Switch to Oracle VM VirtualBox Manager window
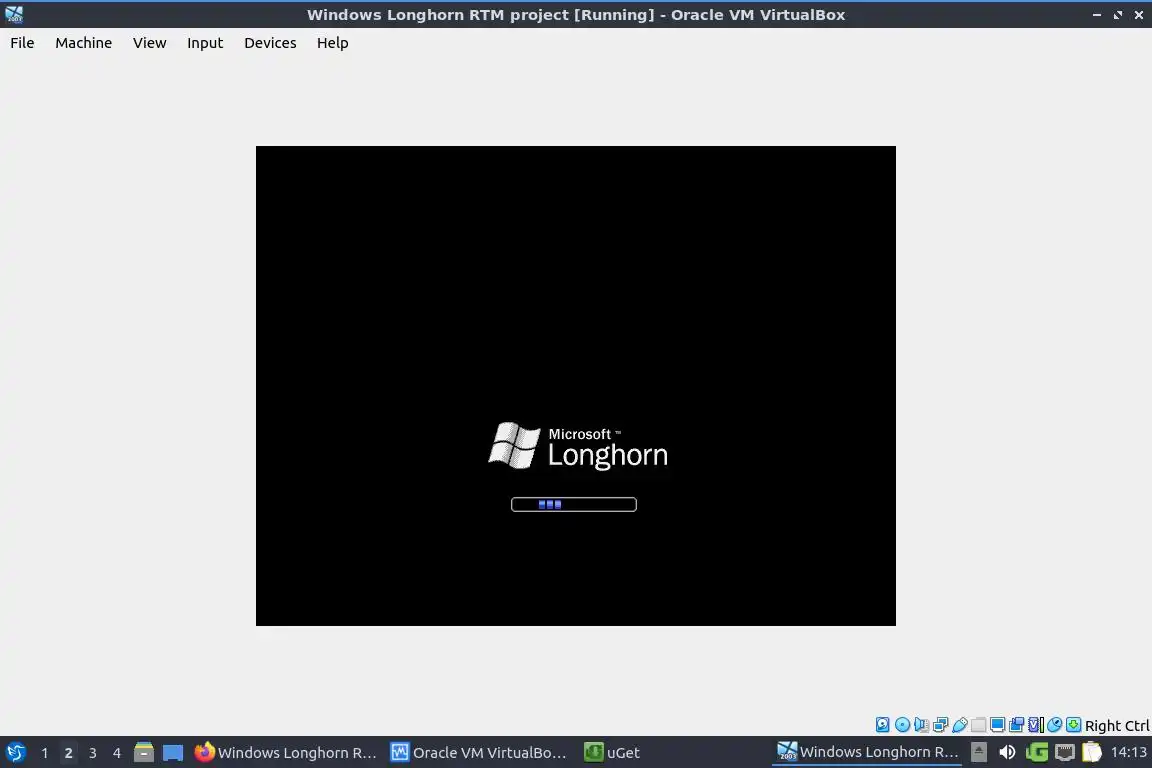 tap(478, 752)
